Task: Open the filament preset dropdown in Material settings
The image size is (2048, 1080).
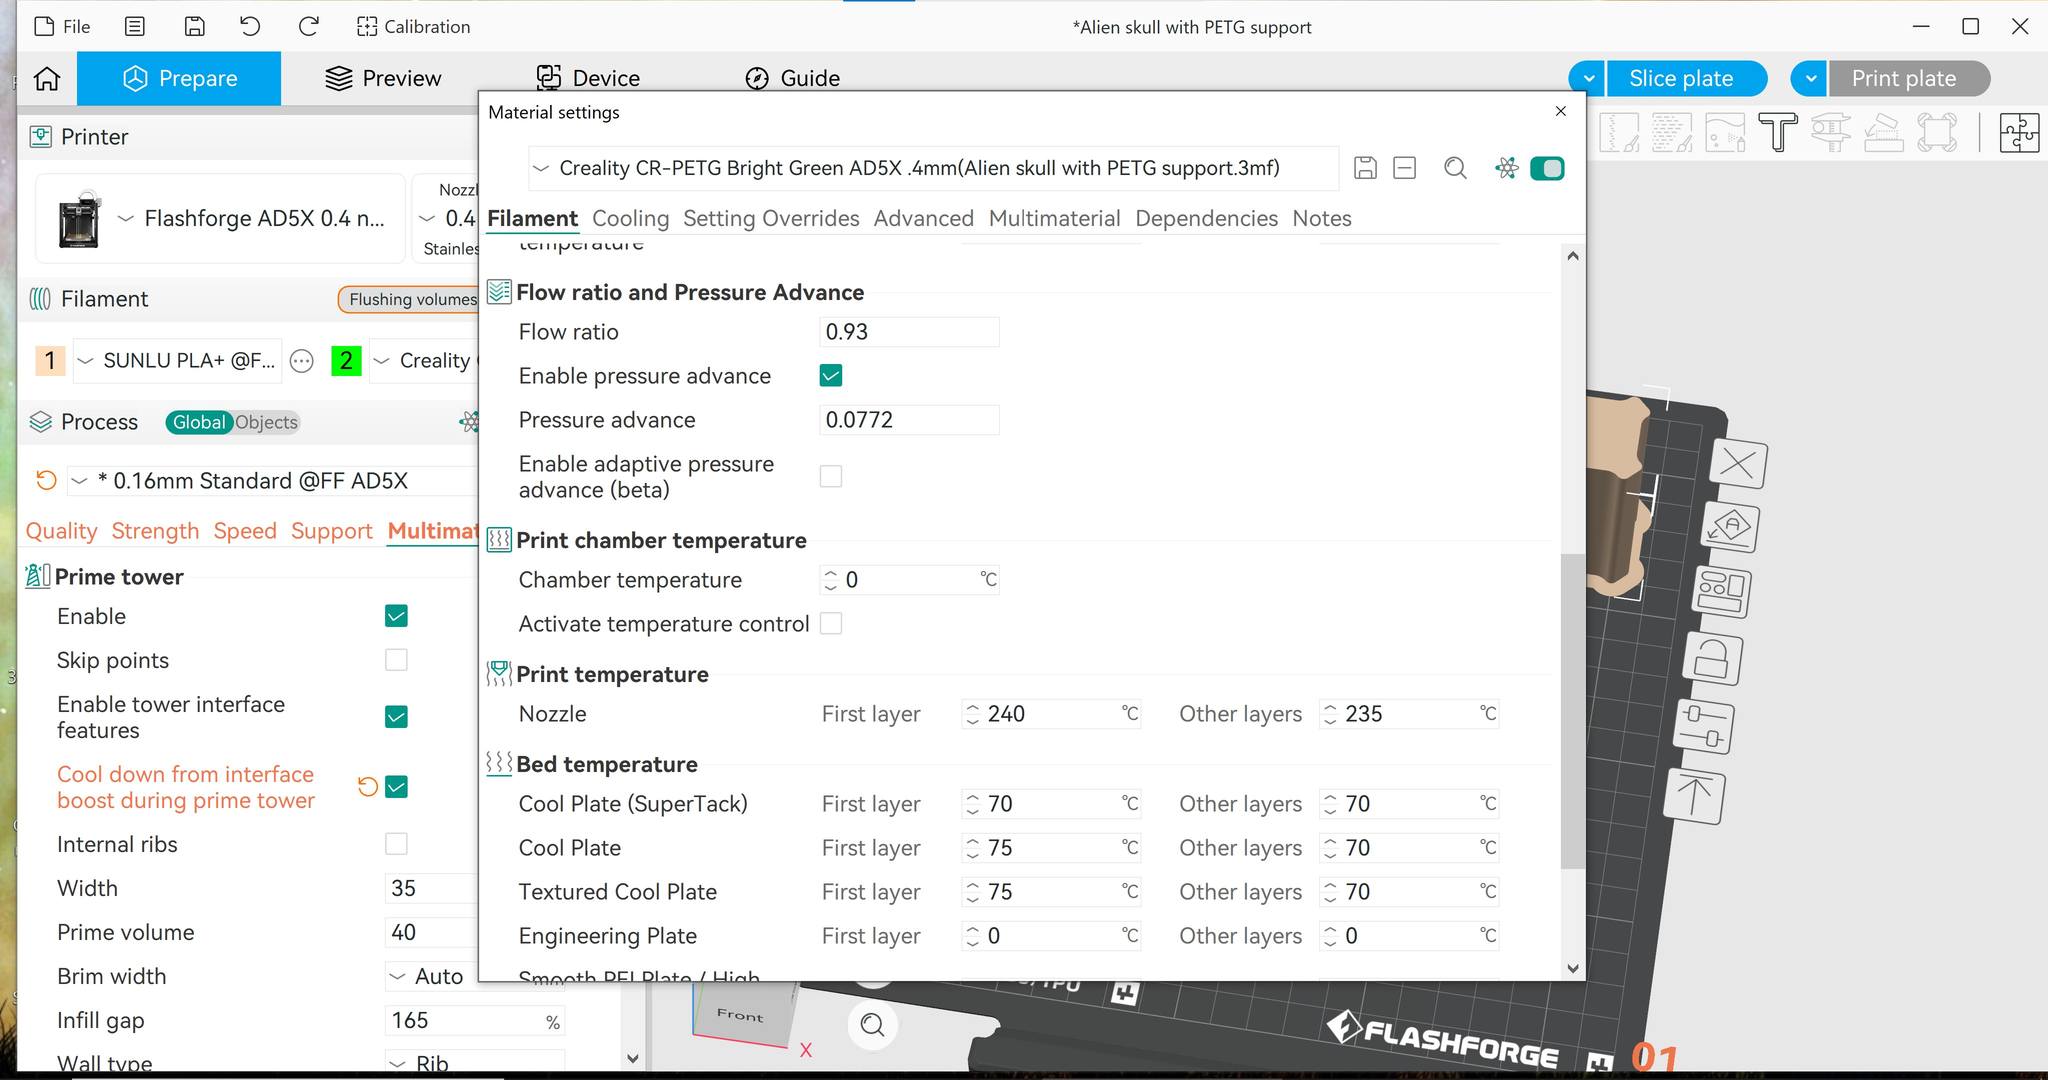Action: coord(933,168)
